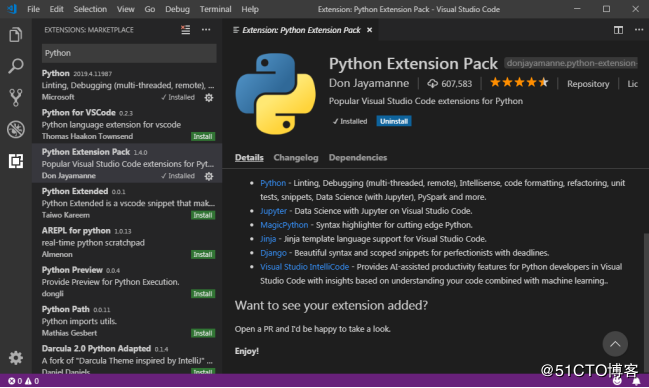Screen dimensions: 649x388
Task: Select Python by Microsoft in extension list
Action: pyautogui.click(x=127, y=85)
